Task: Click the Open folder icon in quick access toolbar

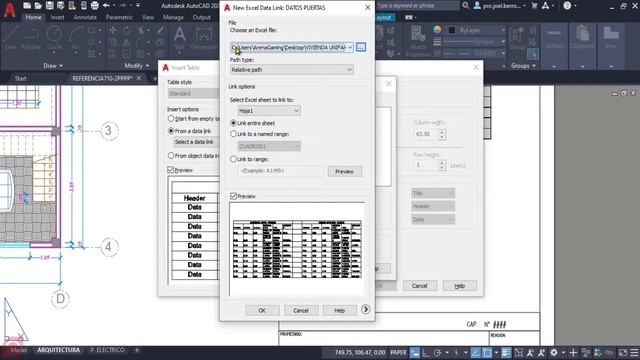Action: (38, 6)
